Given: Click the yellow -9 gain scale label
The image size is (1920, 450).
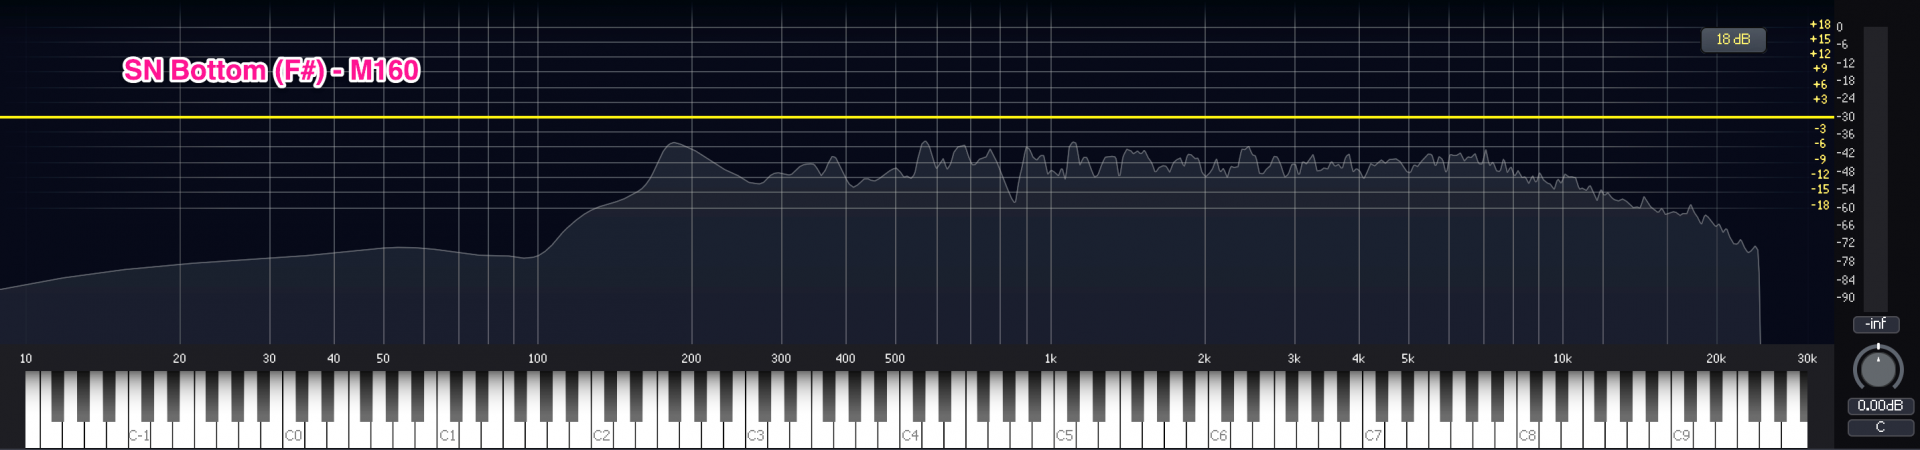Looking at the screenshot, I should tap(1820, 159).
